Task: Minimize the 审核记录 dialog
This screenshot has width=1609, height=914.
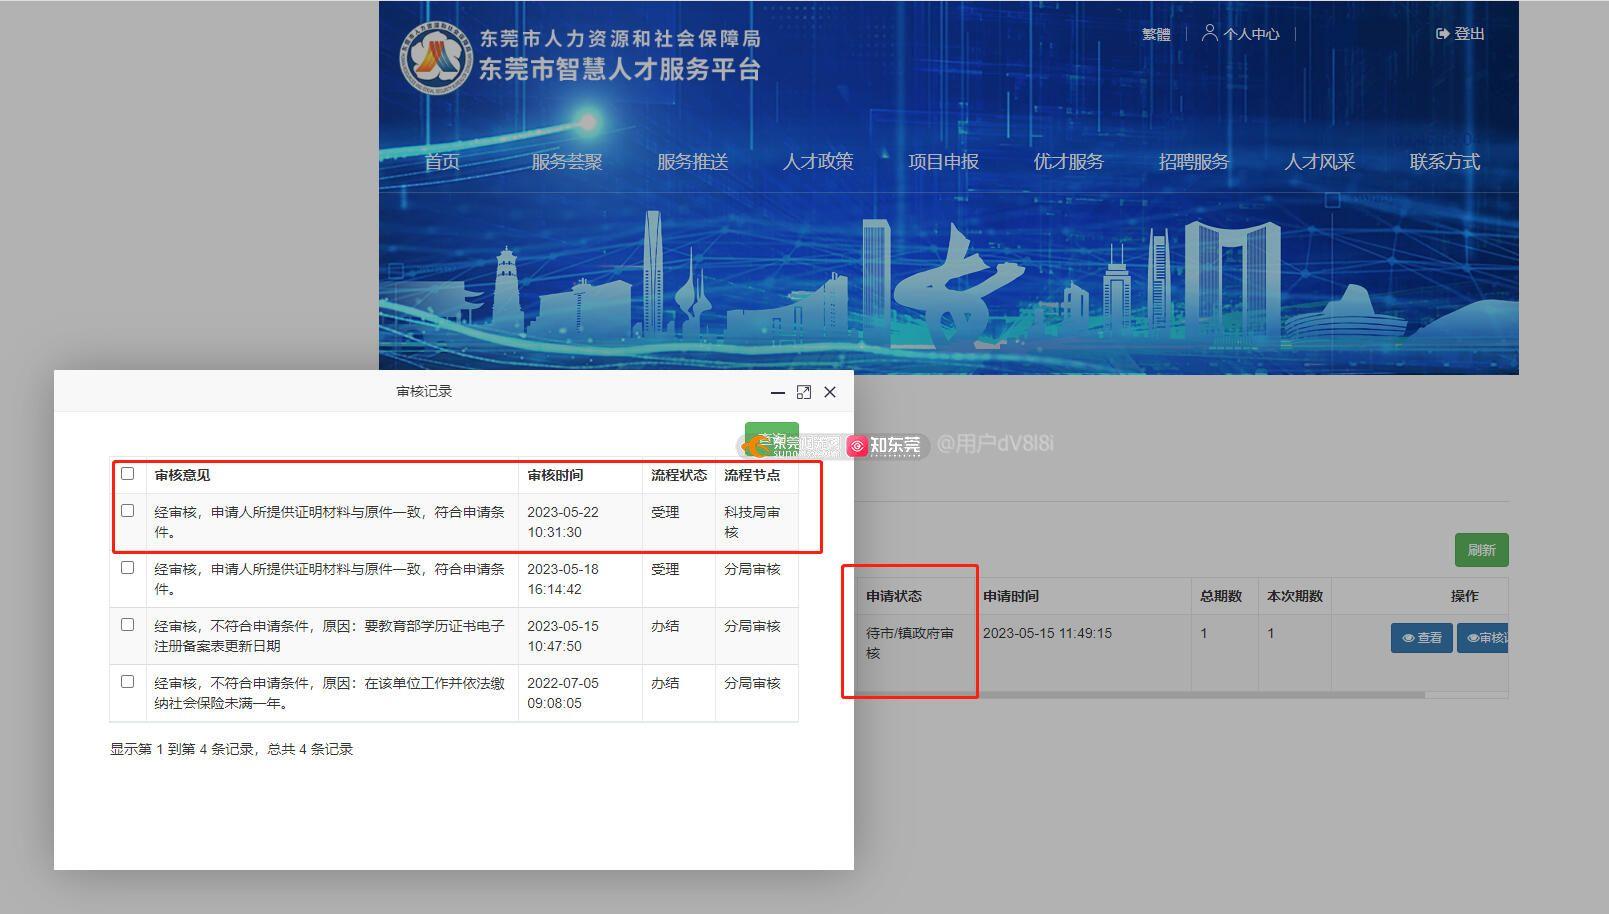Action: [x=778, y=393]
